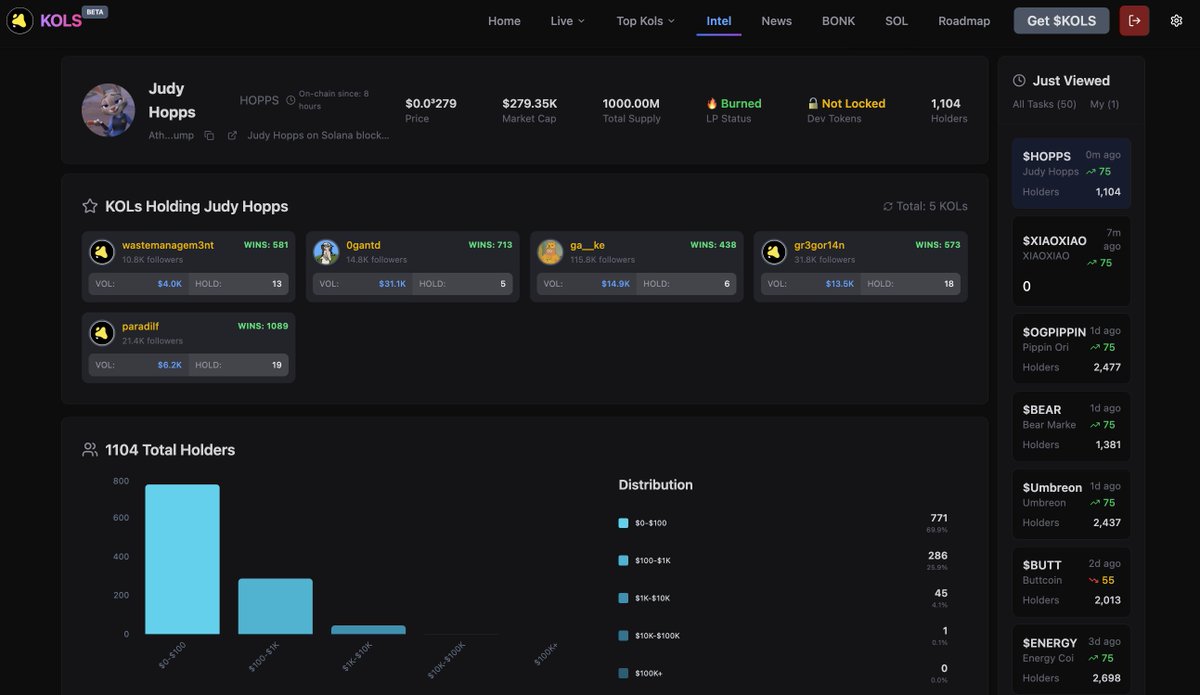Open the $XIAOXIAO just-viewed card
Viewport: 1200px width, 695px height.
tap(1071, 261)
